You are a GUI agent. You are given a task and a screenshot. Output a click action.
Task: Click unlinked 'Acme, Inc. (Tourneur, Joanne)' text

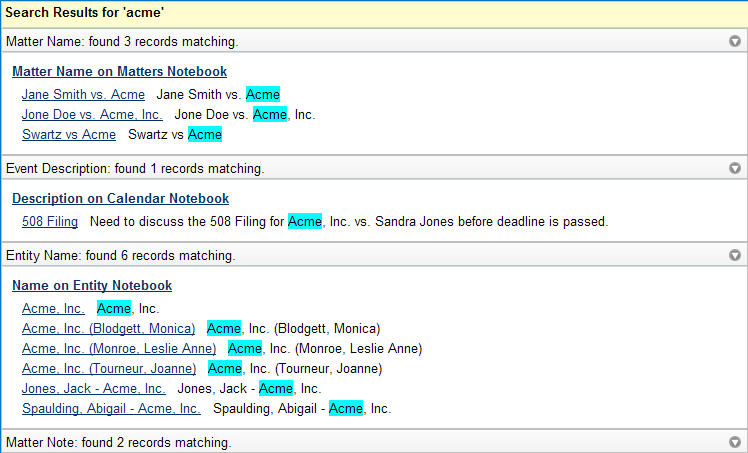tap(295, 369)
